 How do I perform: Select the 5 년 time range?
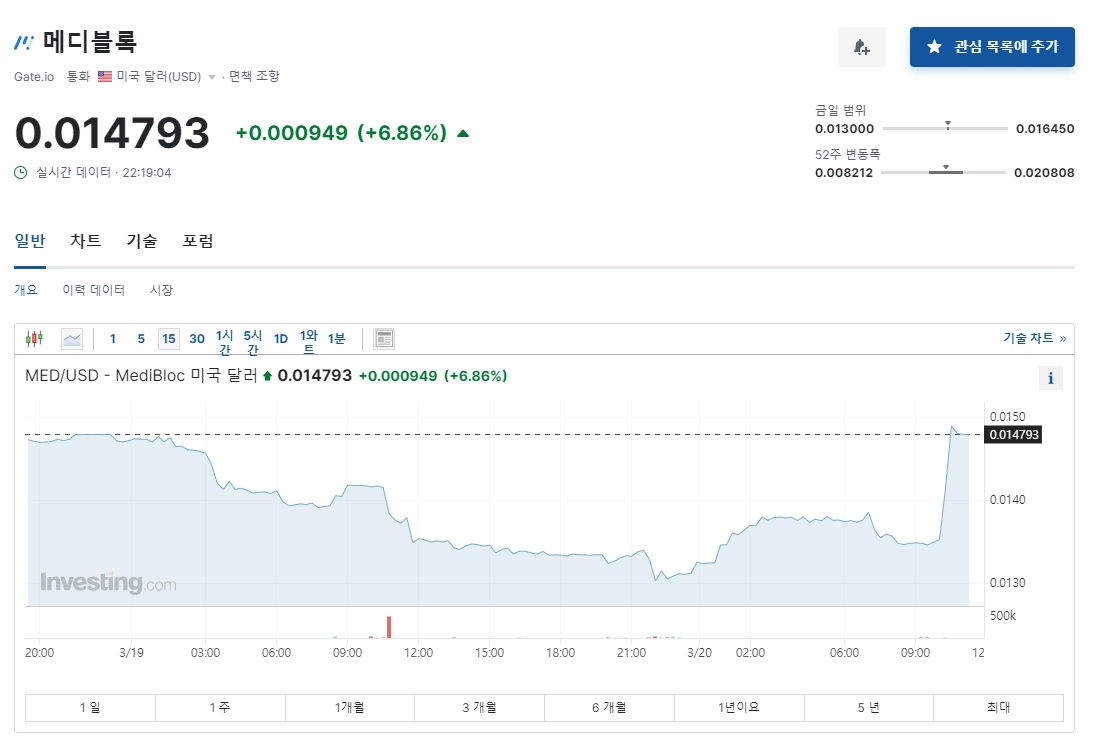(x=869, y=708)
